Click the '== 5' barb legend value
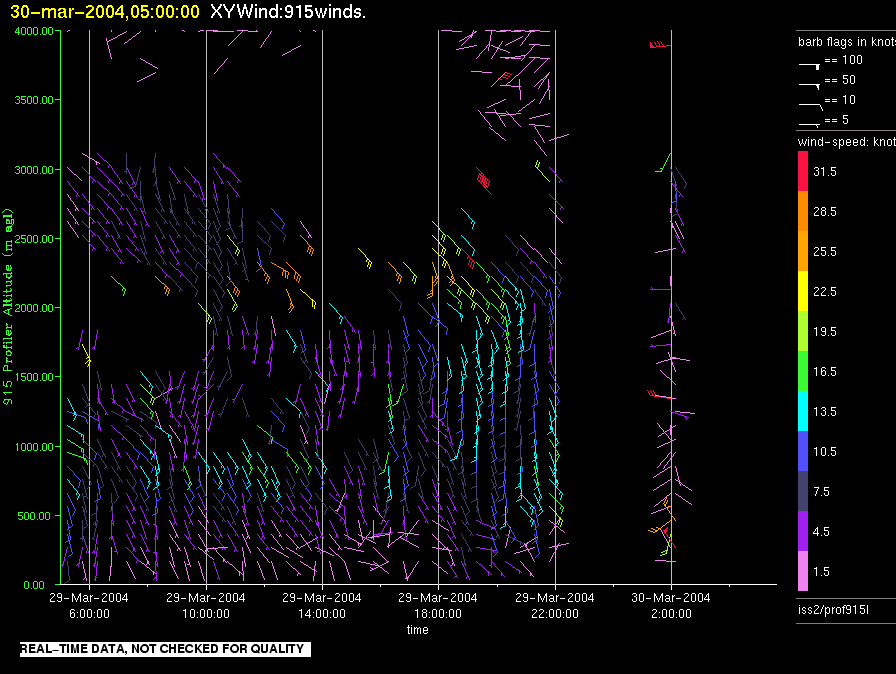Viewport: 896px width, 674px height. point(837,120)
